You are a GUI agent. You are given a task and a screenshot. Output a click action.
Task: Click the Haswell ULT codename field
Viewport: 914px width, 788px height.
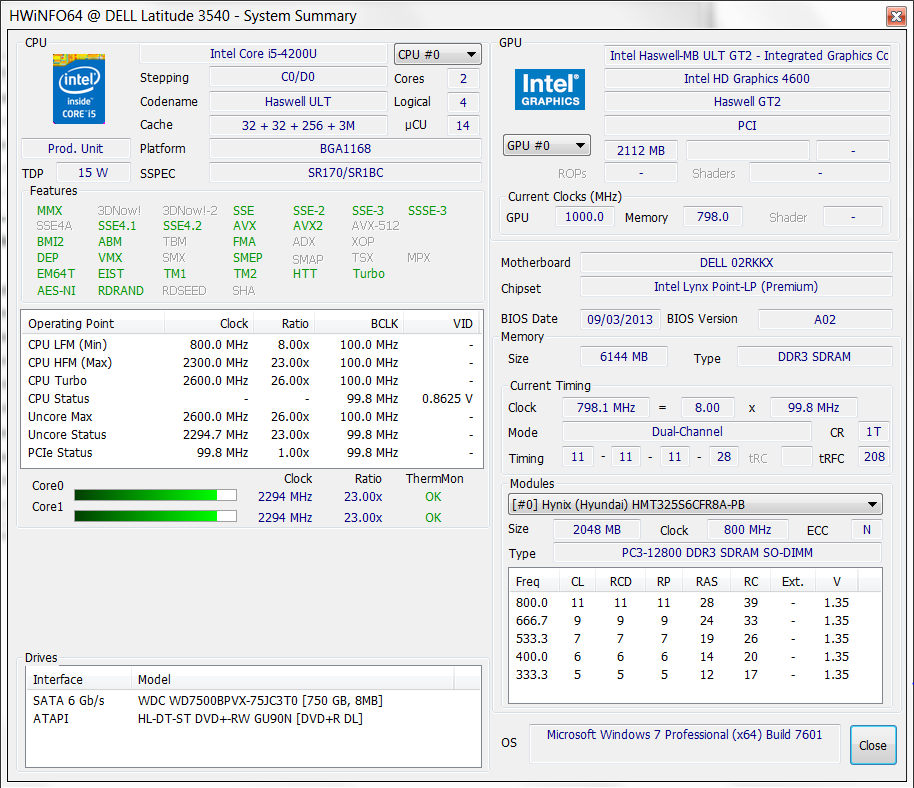click(298, 101)
